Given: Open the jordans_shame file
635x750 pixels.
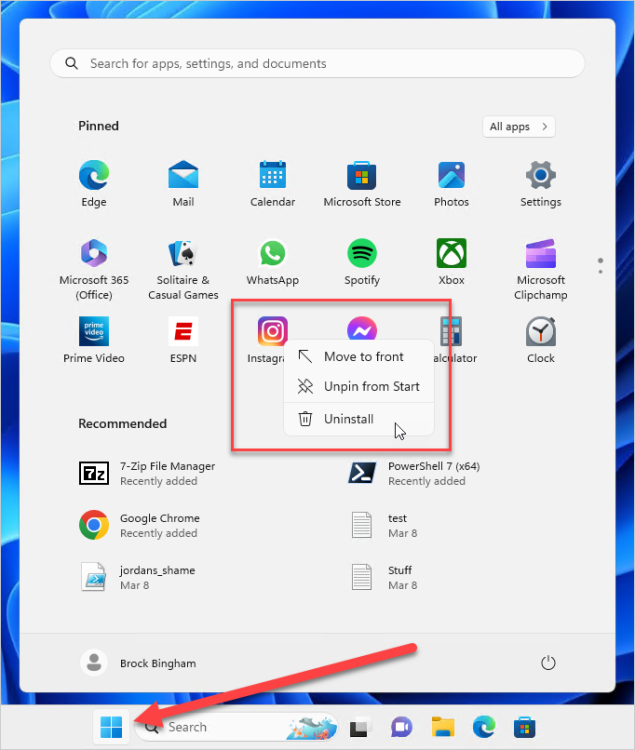Looking at the screenshot, I should pyautogui.click(x=138, y=577).
